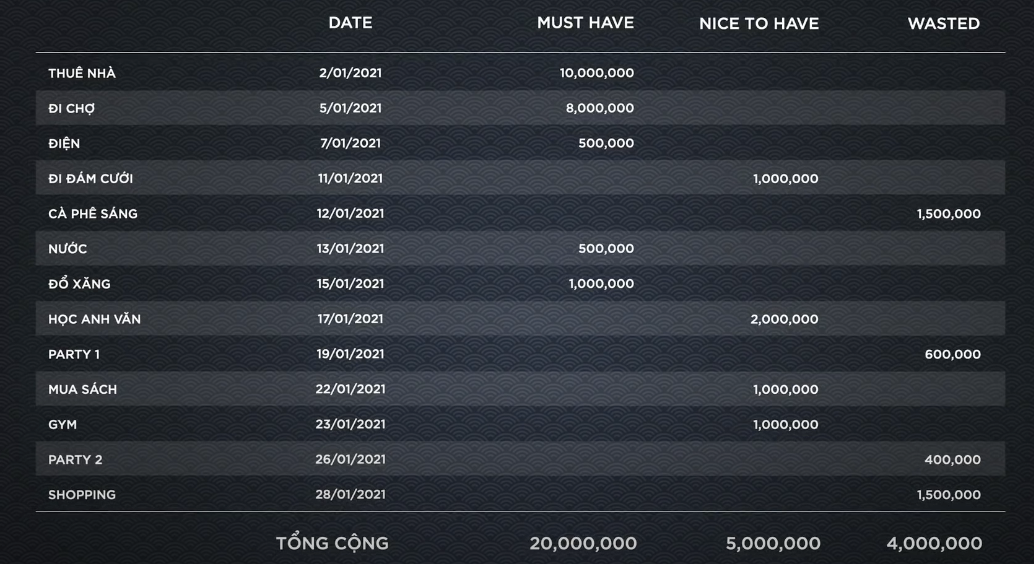Click the NICE TO HAVE column header

pos(759,24)
